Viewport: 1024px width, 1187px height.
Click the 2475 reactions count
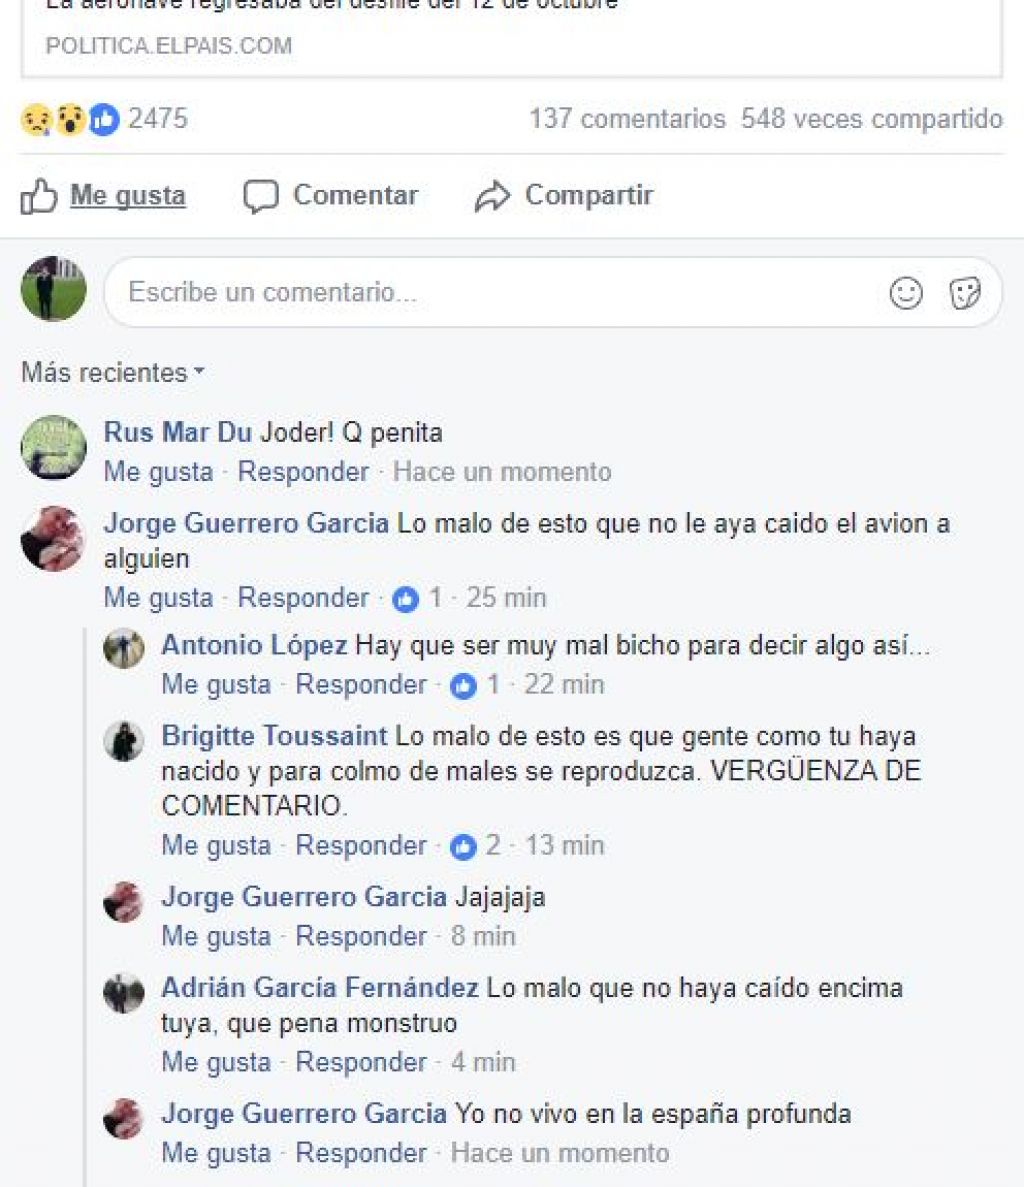157,119
